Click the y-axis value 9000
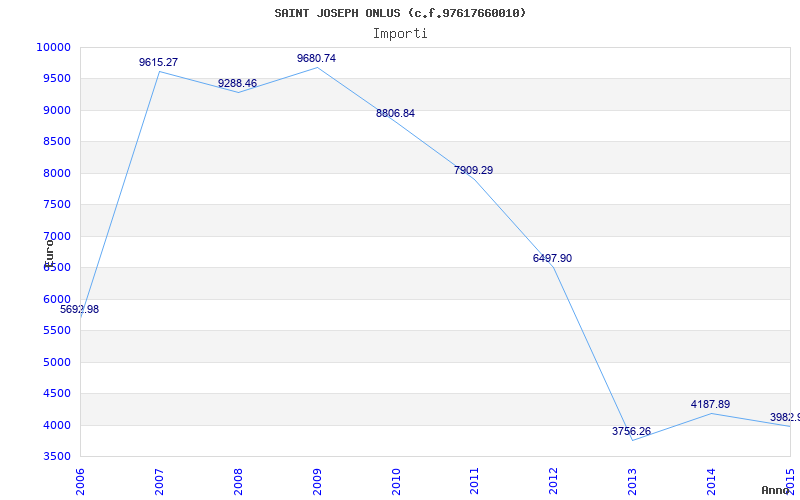This screenshot has width=800, height=500. (x=56, y=110)
